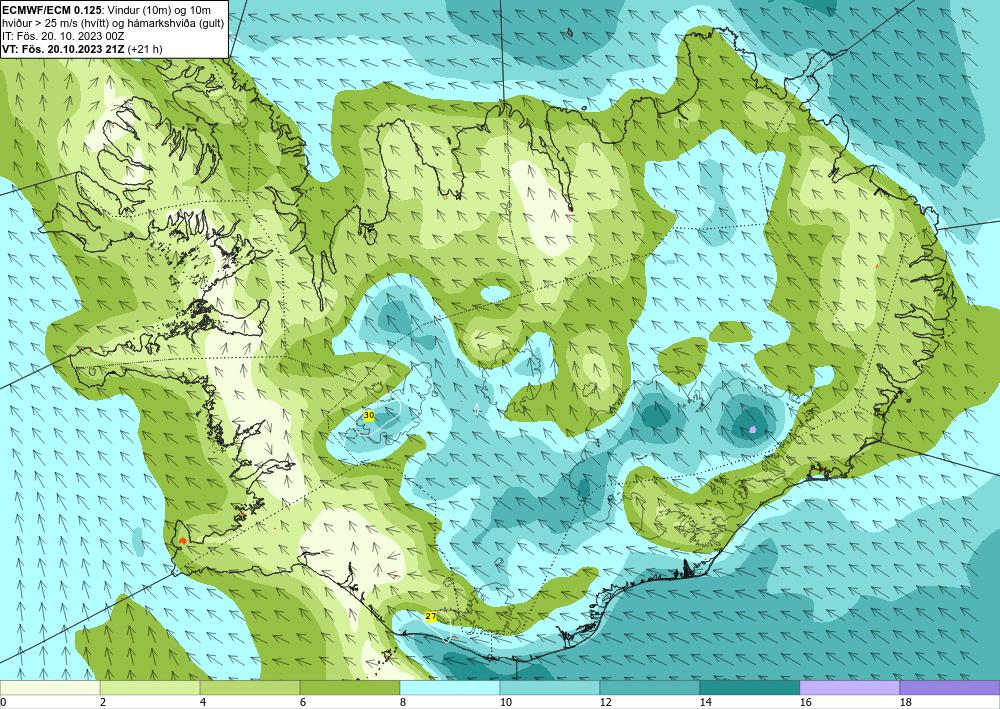Click the red marker on the southwest peninsula
This screenshot has width=1000, height=709.
183,541
